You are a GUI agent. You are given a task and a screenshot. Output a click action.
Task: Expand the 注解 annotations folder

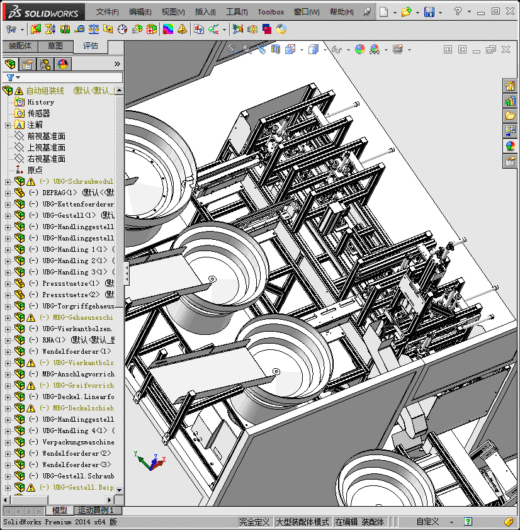(x=8, y=125)
